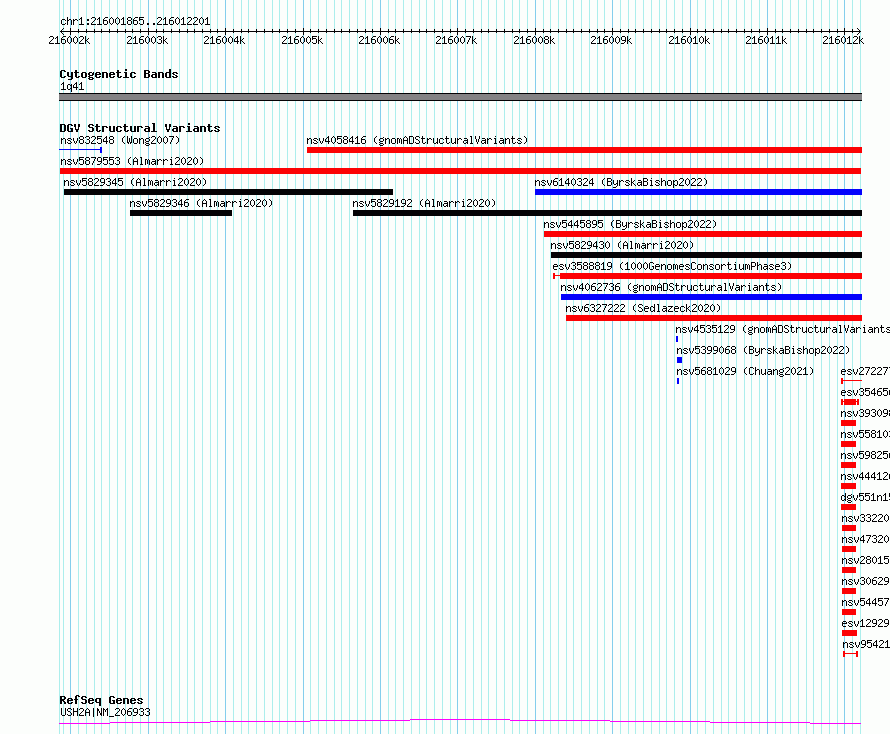Click the black bar under nsv5829430 (Almarri2020)

point(706,255)
